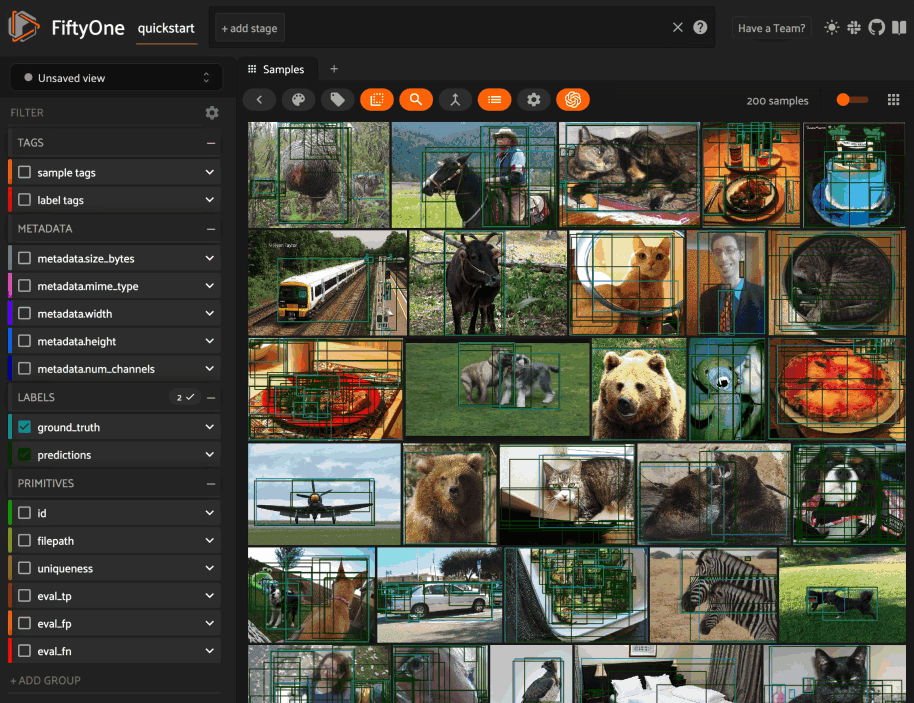Open the docs book icon

(x=899, y=27)
